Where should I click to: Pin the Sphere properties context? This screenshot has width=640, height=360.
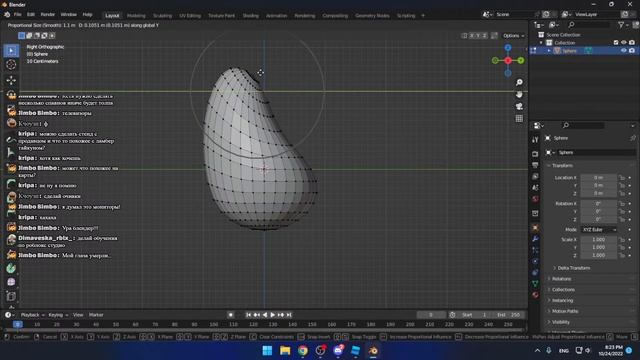(633, 138)
